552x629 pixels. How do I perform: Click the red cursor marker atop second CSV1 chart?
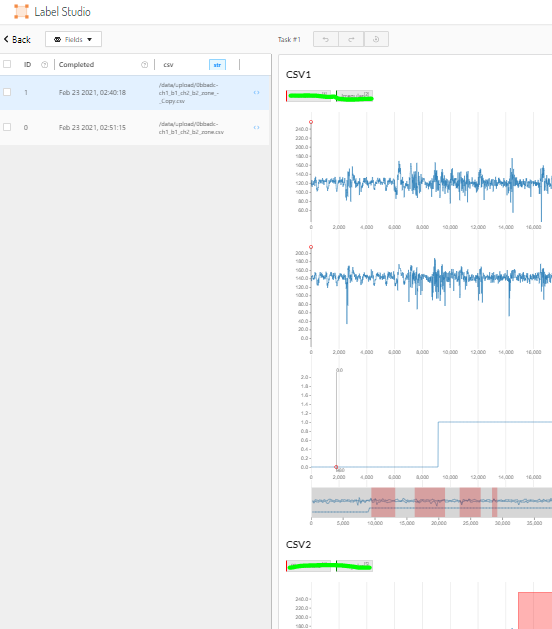click(311, 247)
